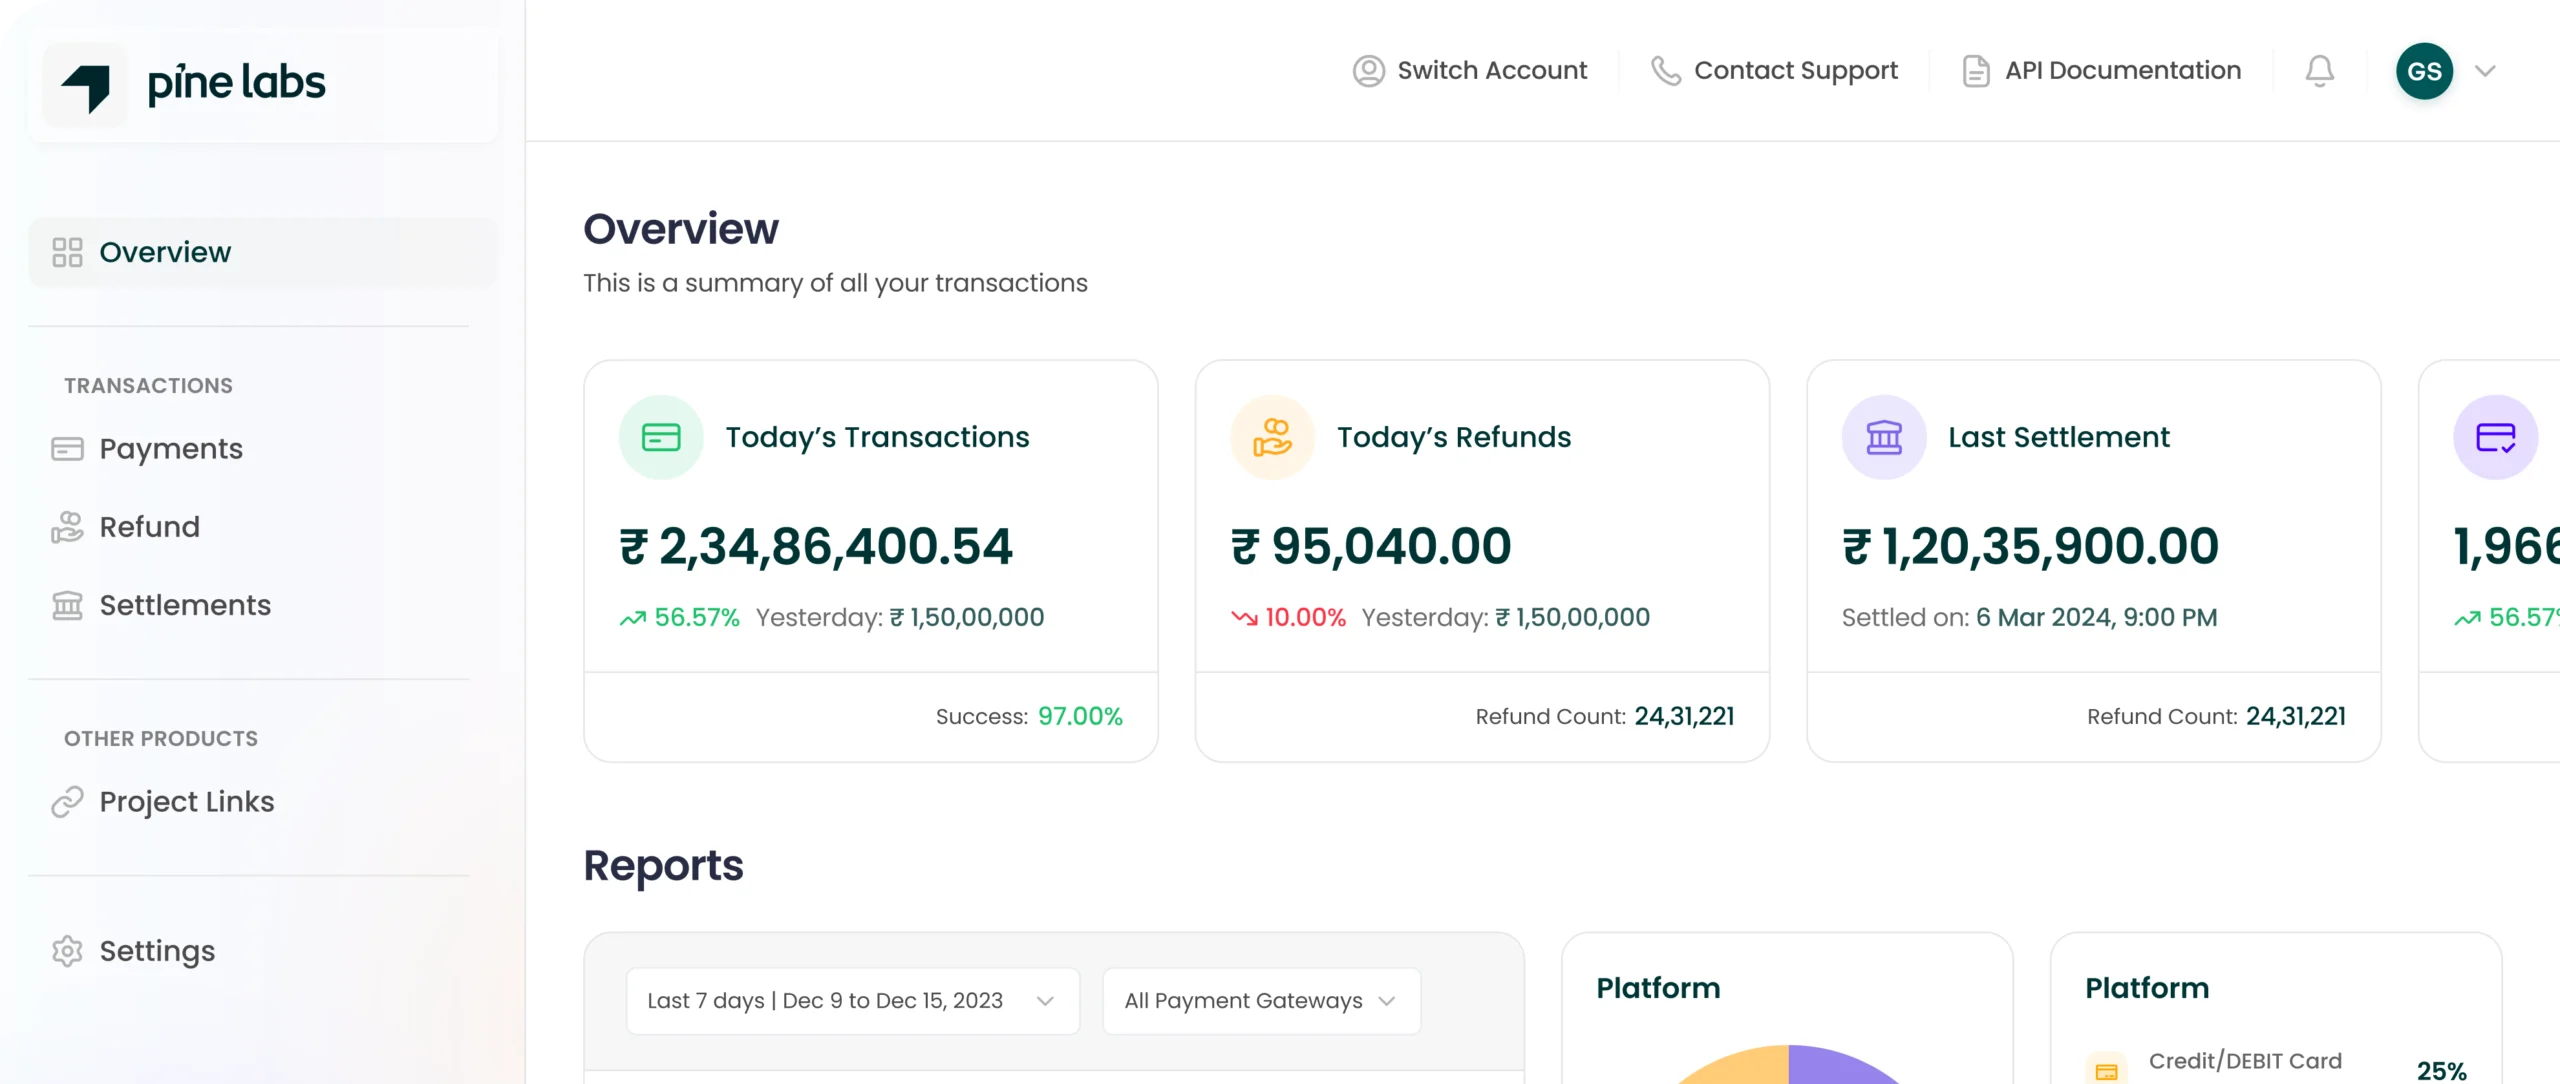Select the Project Links chain icon
Screen dimensions: 2560x1084
pos(67,801)
